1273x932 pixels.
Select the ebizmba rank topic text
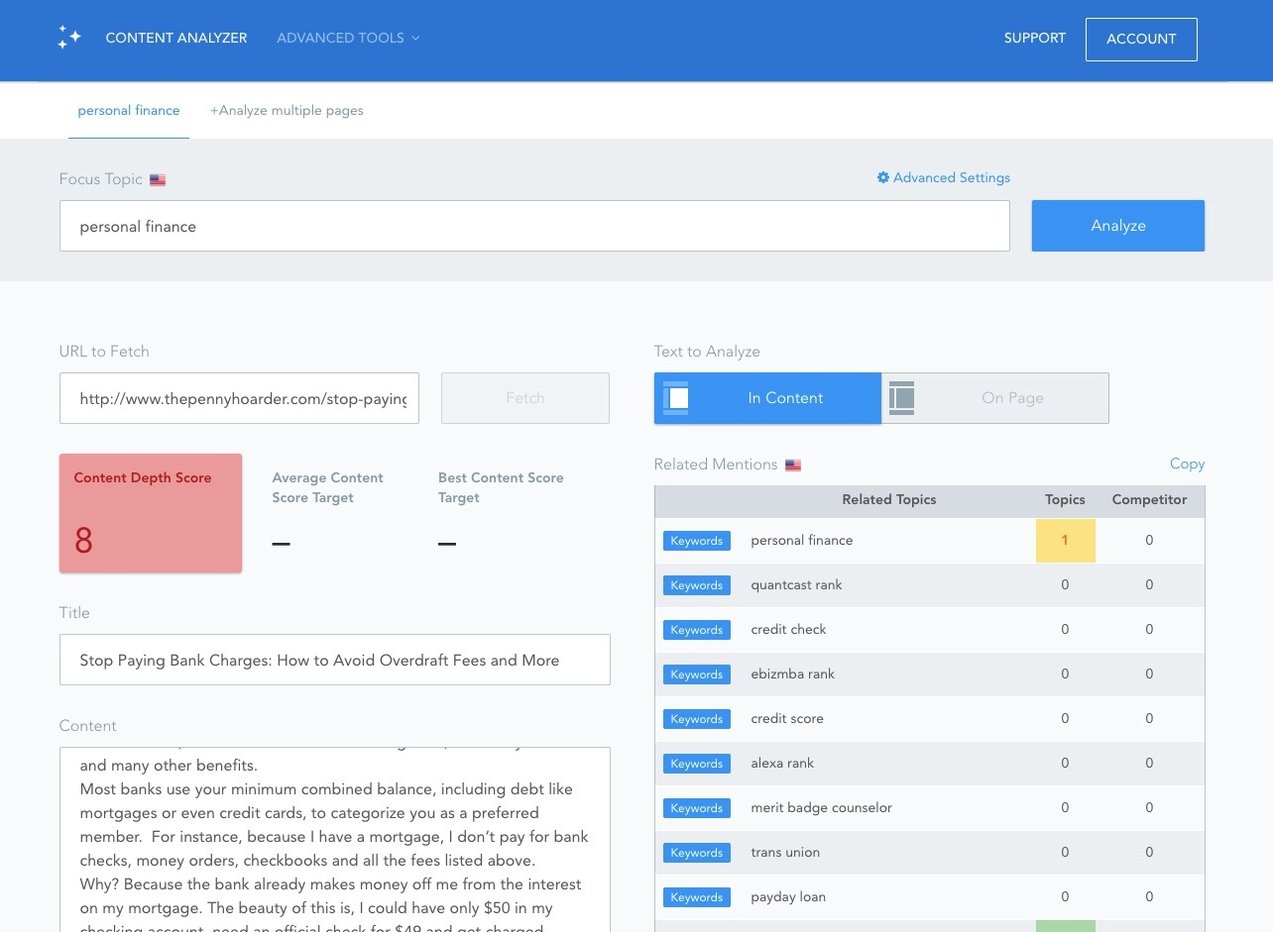point(792,674)
